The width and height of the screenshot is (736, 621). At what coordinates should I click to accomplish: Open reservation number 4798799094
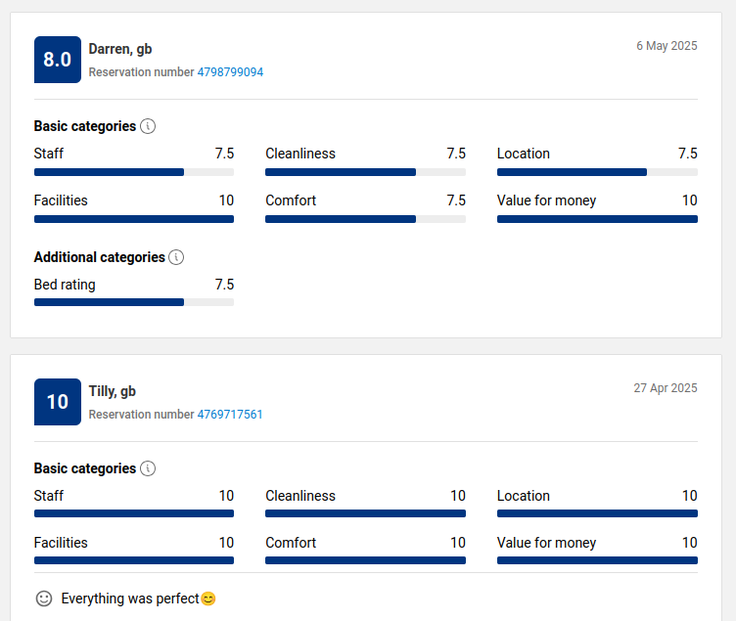tap(230, 72)
